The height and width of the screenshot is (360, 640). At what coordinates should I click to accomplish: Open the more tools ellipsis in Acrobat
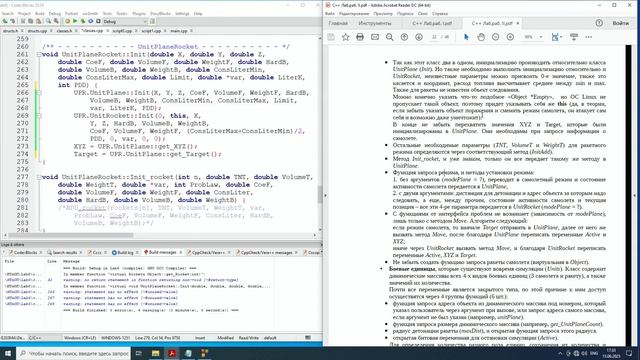point(589,37)
